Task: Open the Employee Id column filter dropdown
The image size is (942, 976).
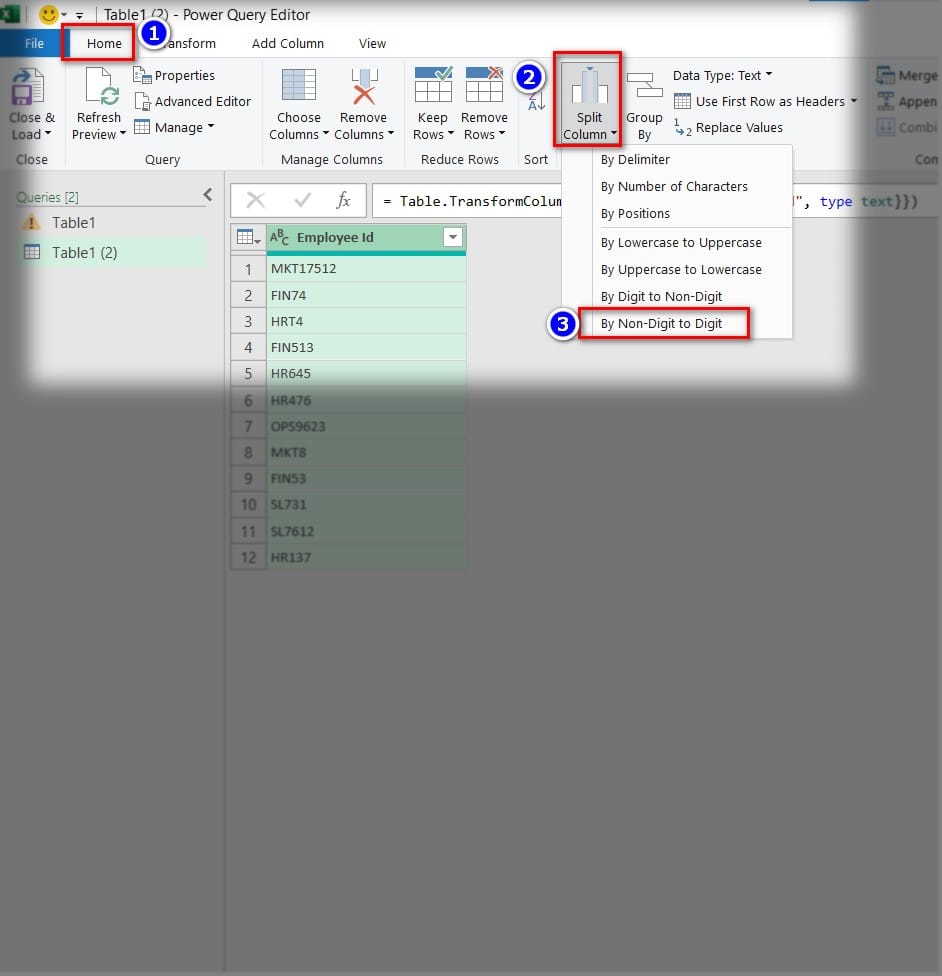Action: click(x=453, y=238)
